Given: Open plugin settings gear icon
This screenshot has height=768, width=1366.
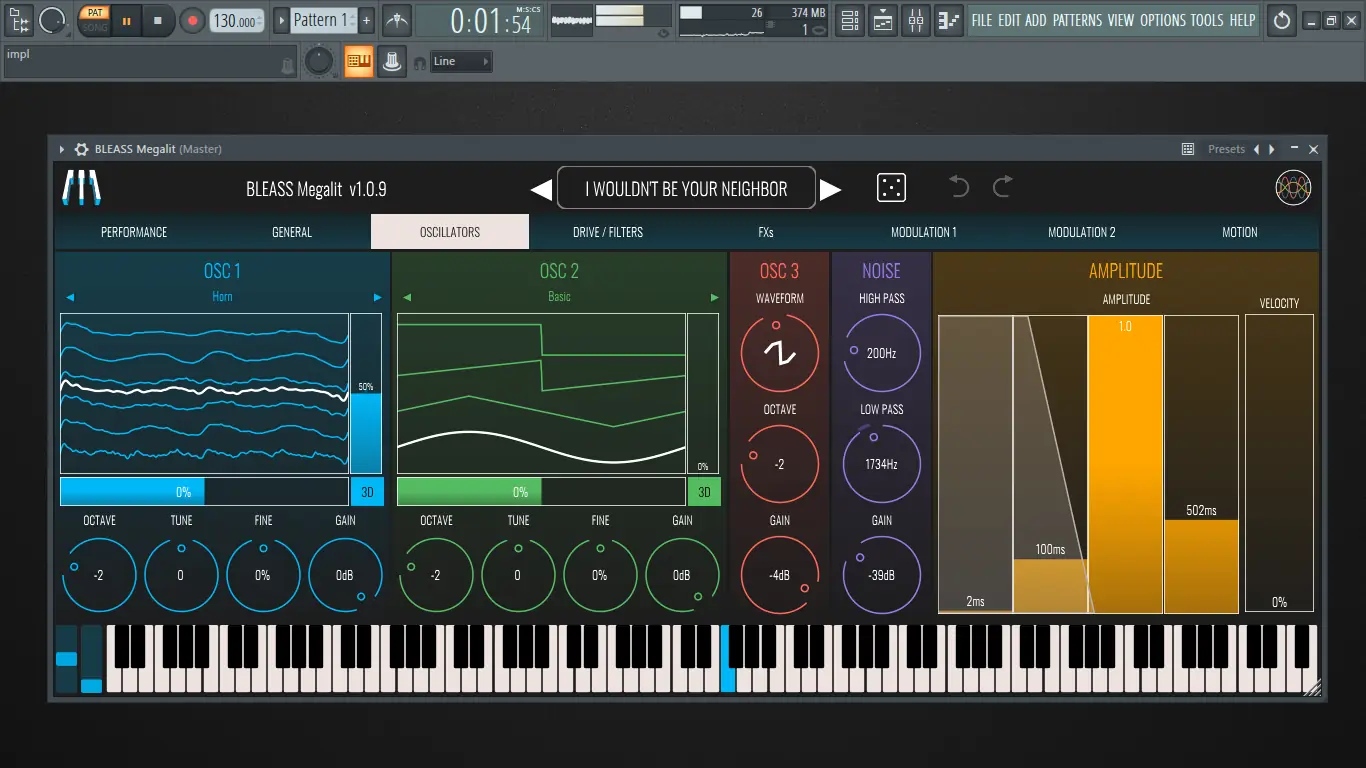Looking at the screenshot, I should (x=81, y=149).
